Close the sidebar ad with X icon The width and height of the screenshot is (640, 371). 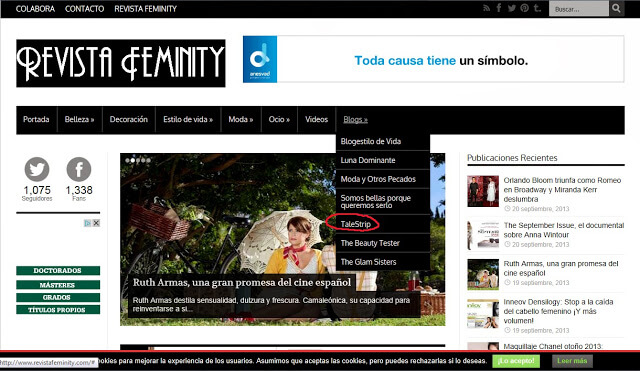click(x=96, y=223)
